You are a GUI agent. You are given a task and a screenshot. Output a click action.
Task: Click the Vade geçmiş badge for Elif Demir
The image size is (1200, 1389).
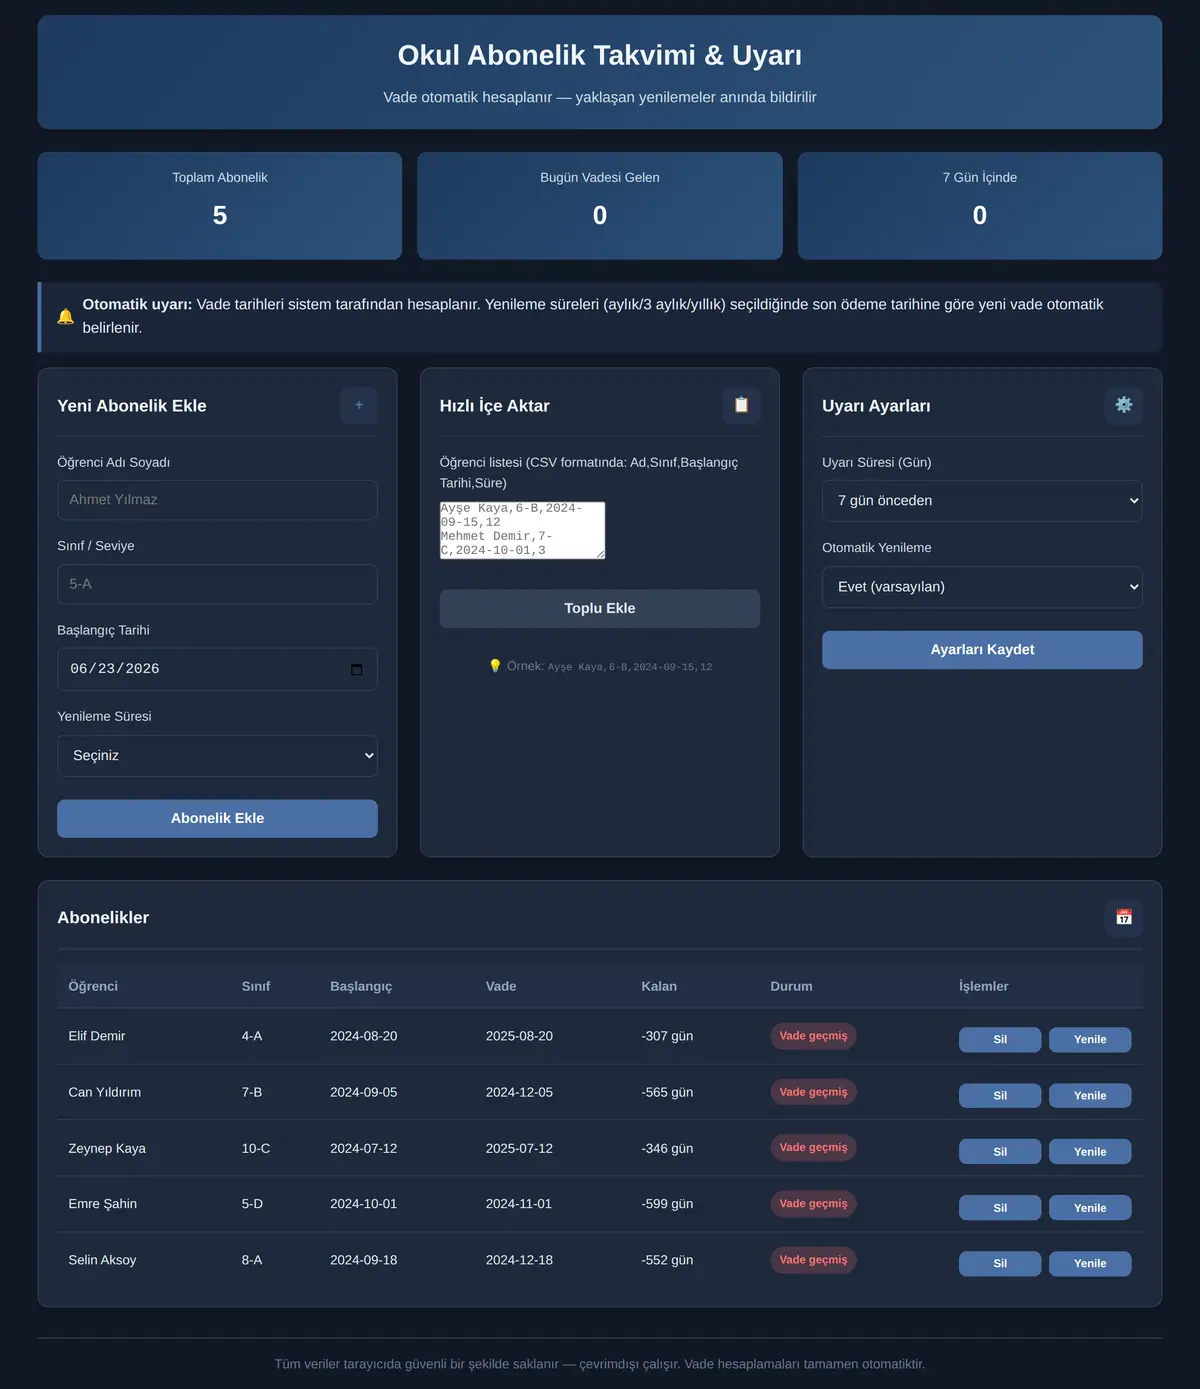pyautogui.click(x=813, y=1036)
